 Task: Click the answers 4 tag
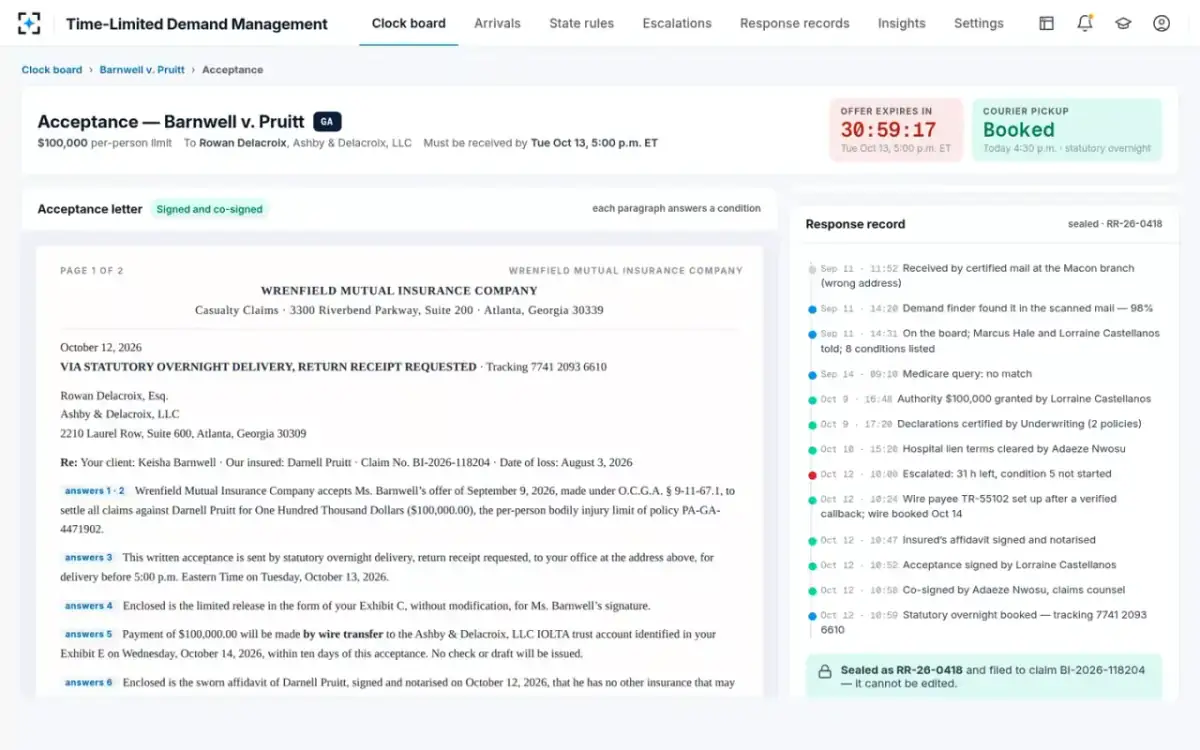89,606
